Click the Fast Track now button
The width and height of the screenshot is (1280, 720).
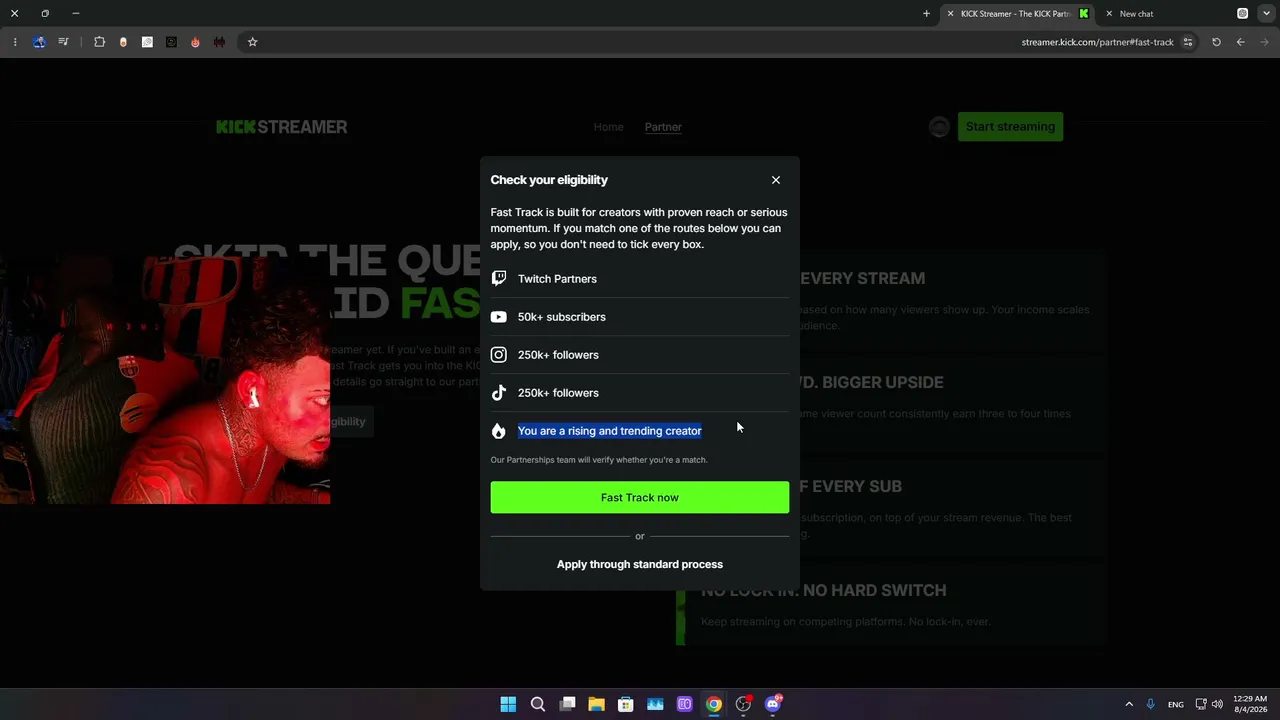pyautogui.click(x=640, y=498)
